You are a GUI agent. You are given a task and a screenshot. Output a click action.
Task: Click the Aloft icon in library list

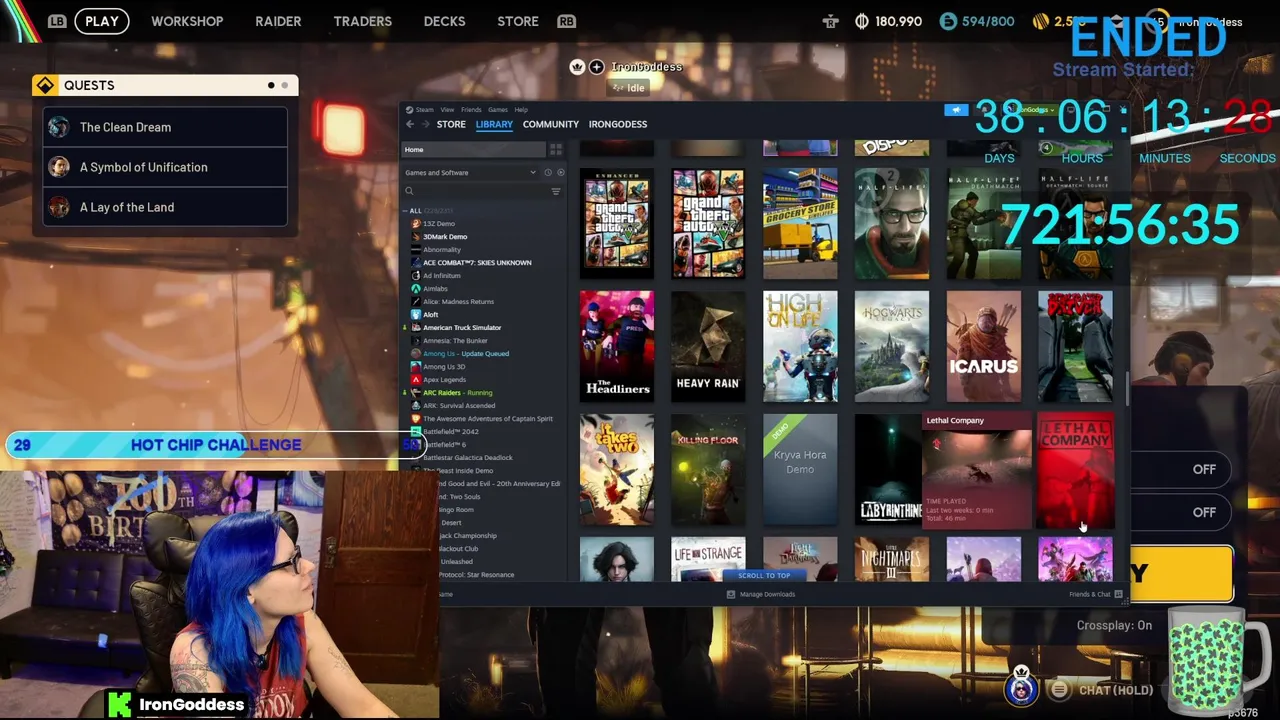click(416, 314)
